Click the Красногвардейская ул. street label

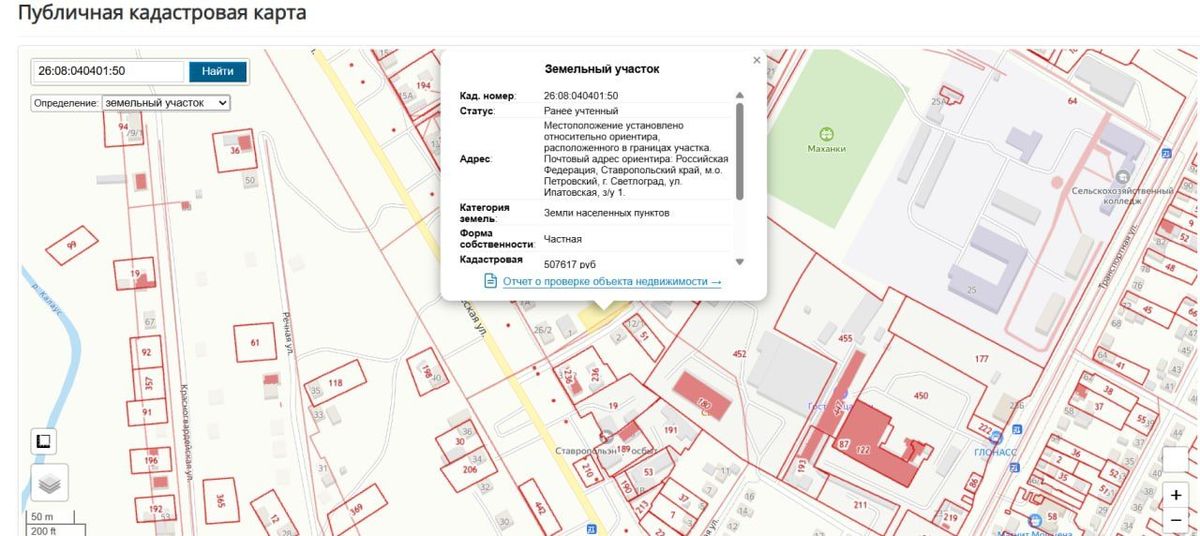[186, 433]
